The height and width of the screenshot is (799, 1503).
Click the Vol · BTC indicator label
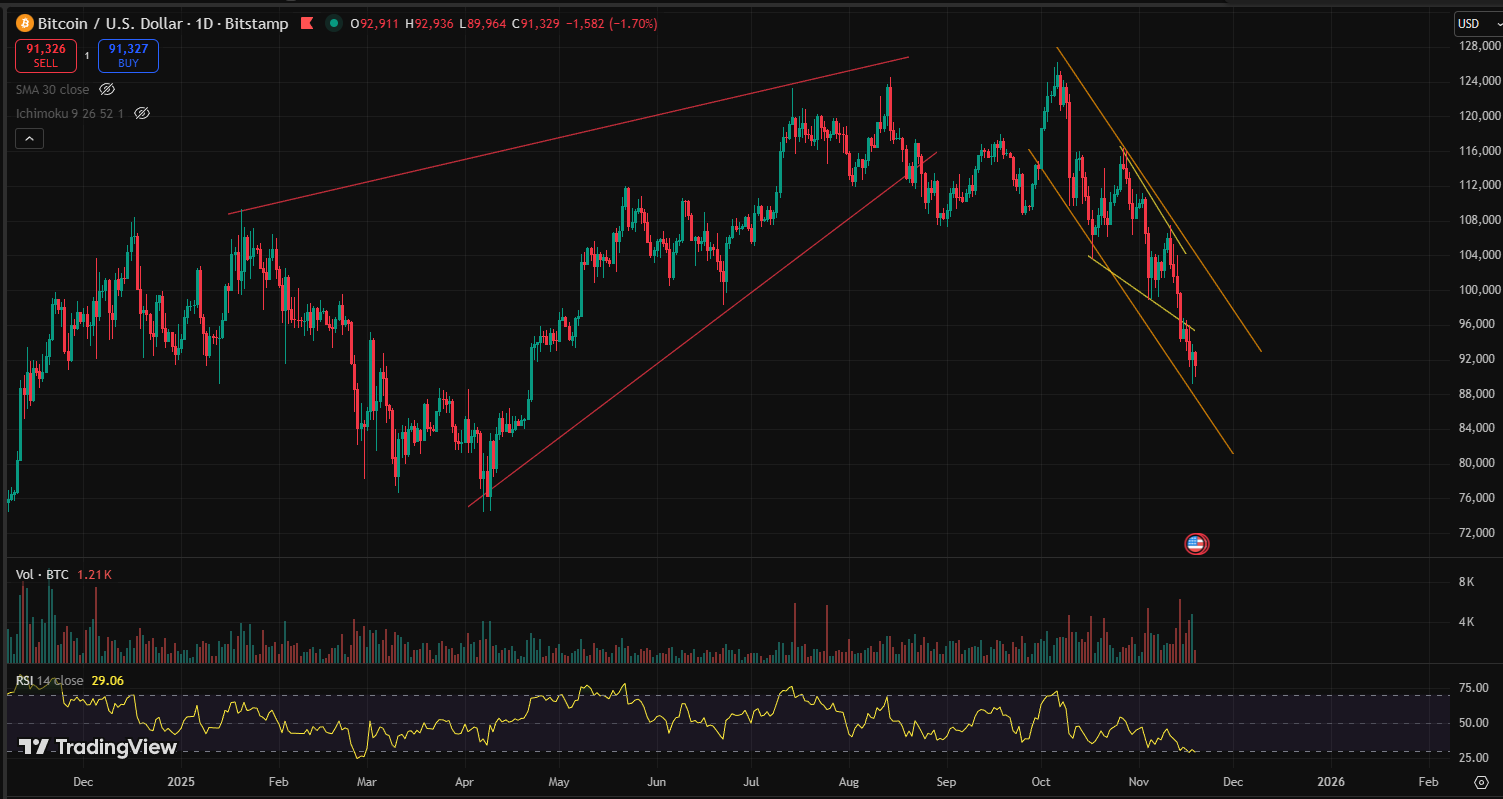point(43,575)
